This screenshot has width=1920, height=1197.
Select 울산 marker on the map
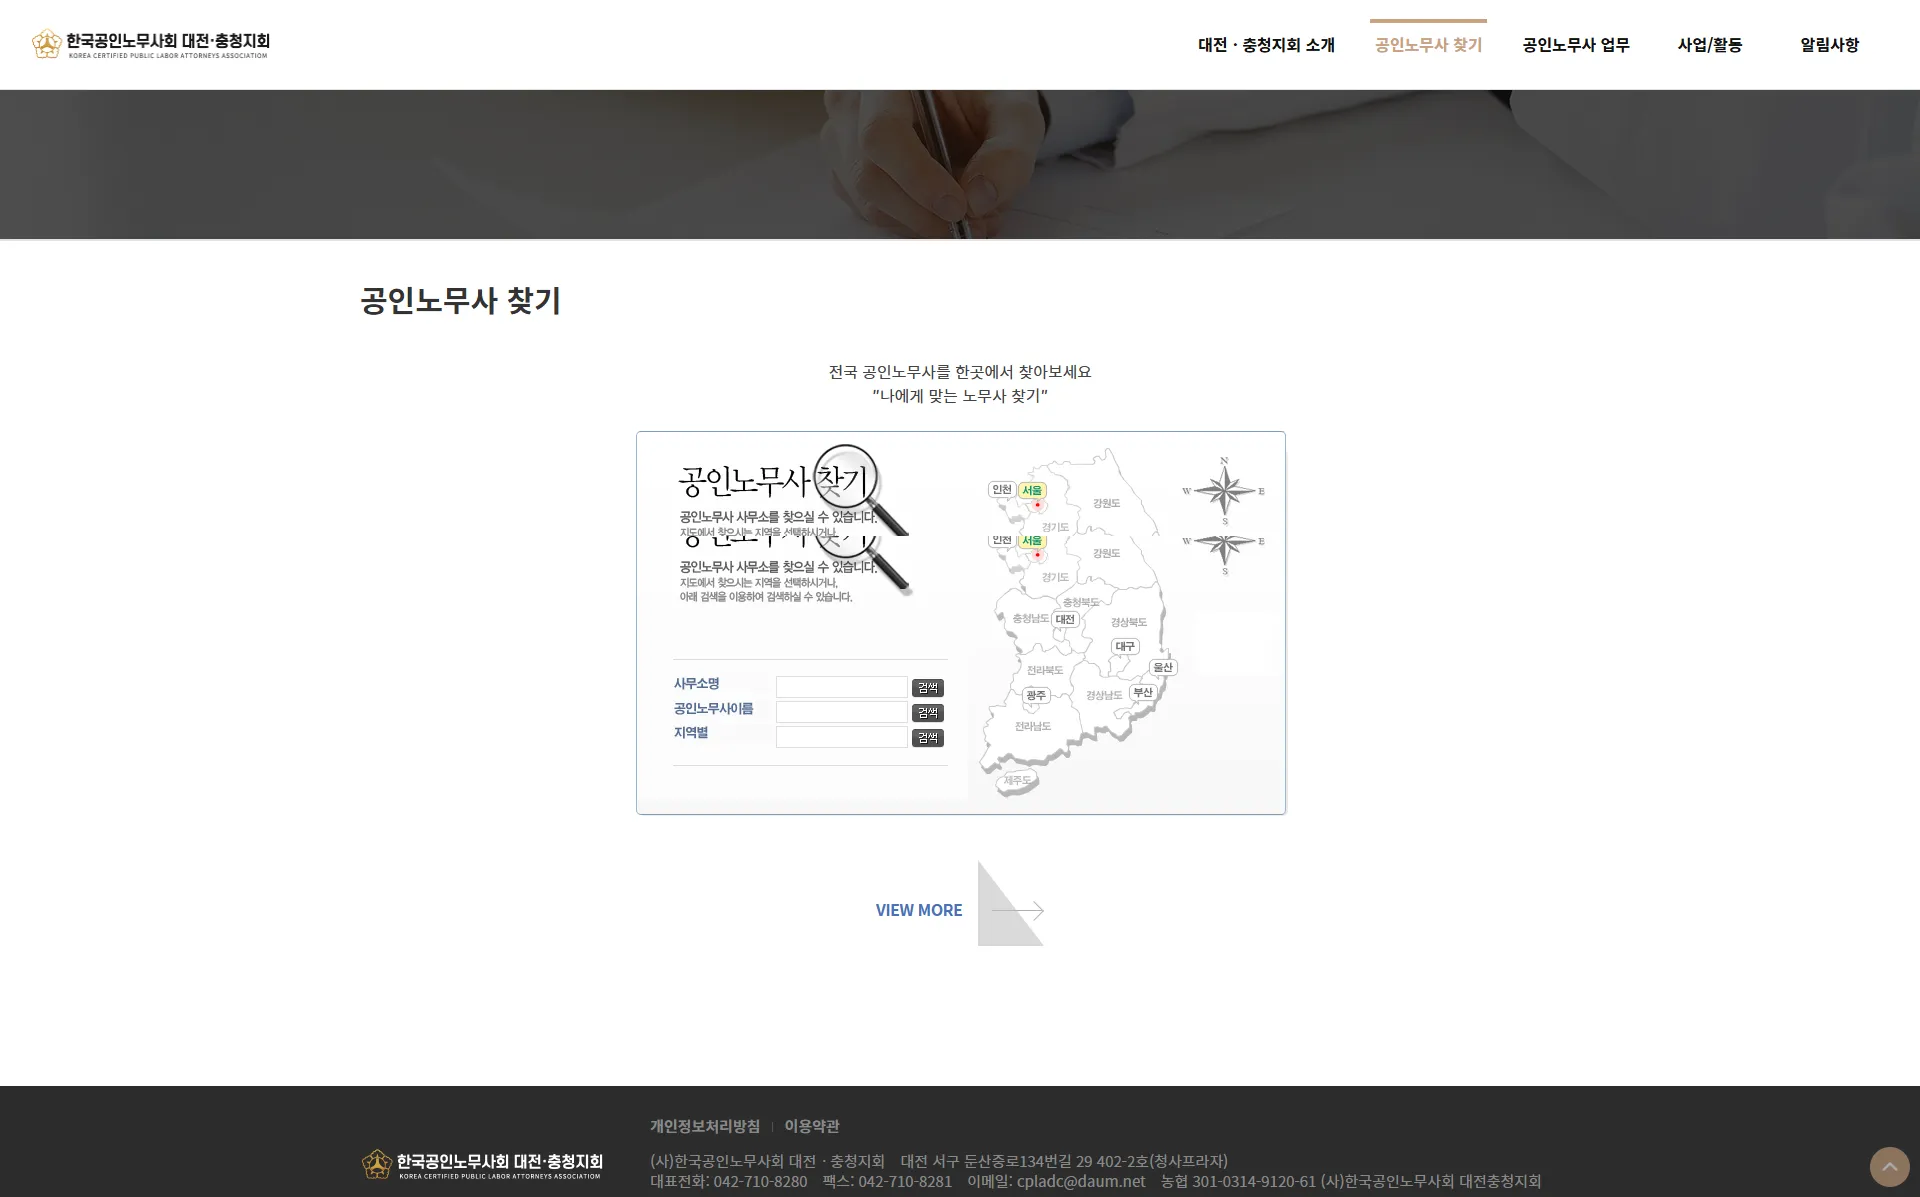pyautogui.click(x=1163, y=667)
